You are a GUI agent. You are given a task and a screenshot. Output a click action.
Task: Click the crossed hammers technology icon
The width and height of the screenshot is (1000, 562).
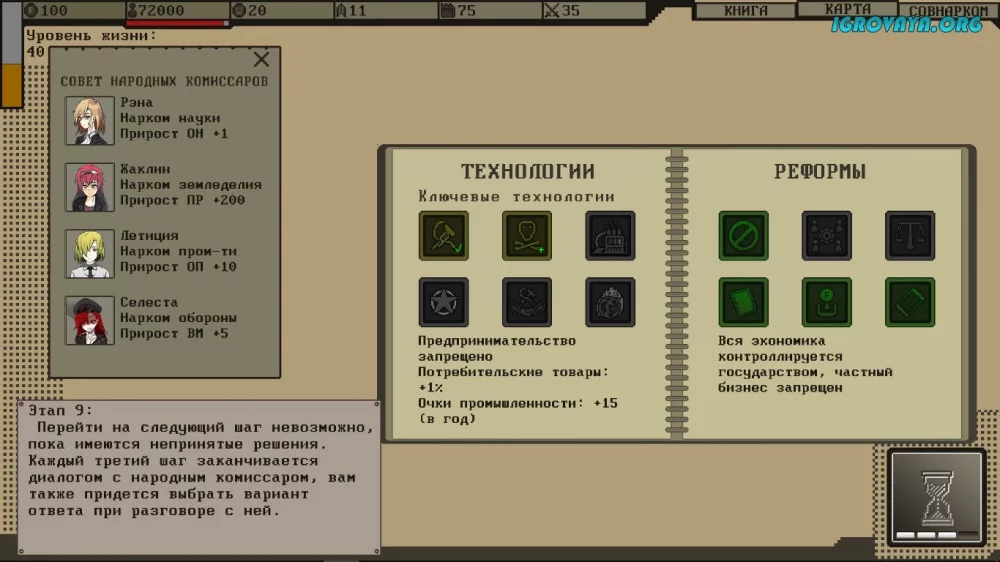tap(526, 302)
